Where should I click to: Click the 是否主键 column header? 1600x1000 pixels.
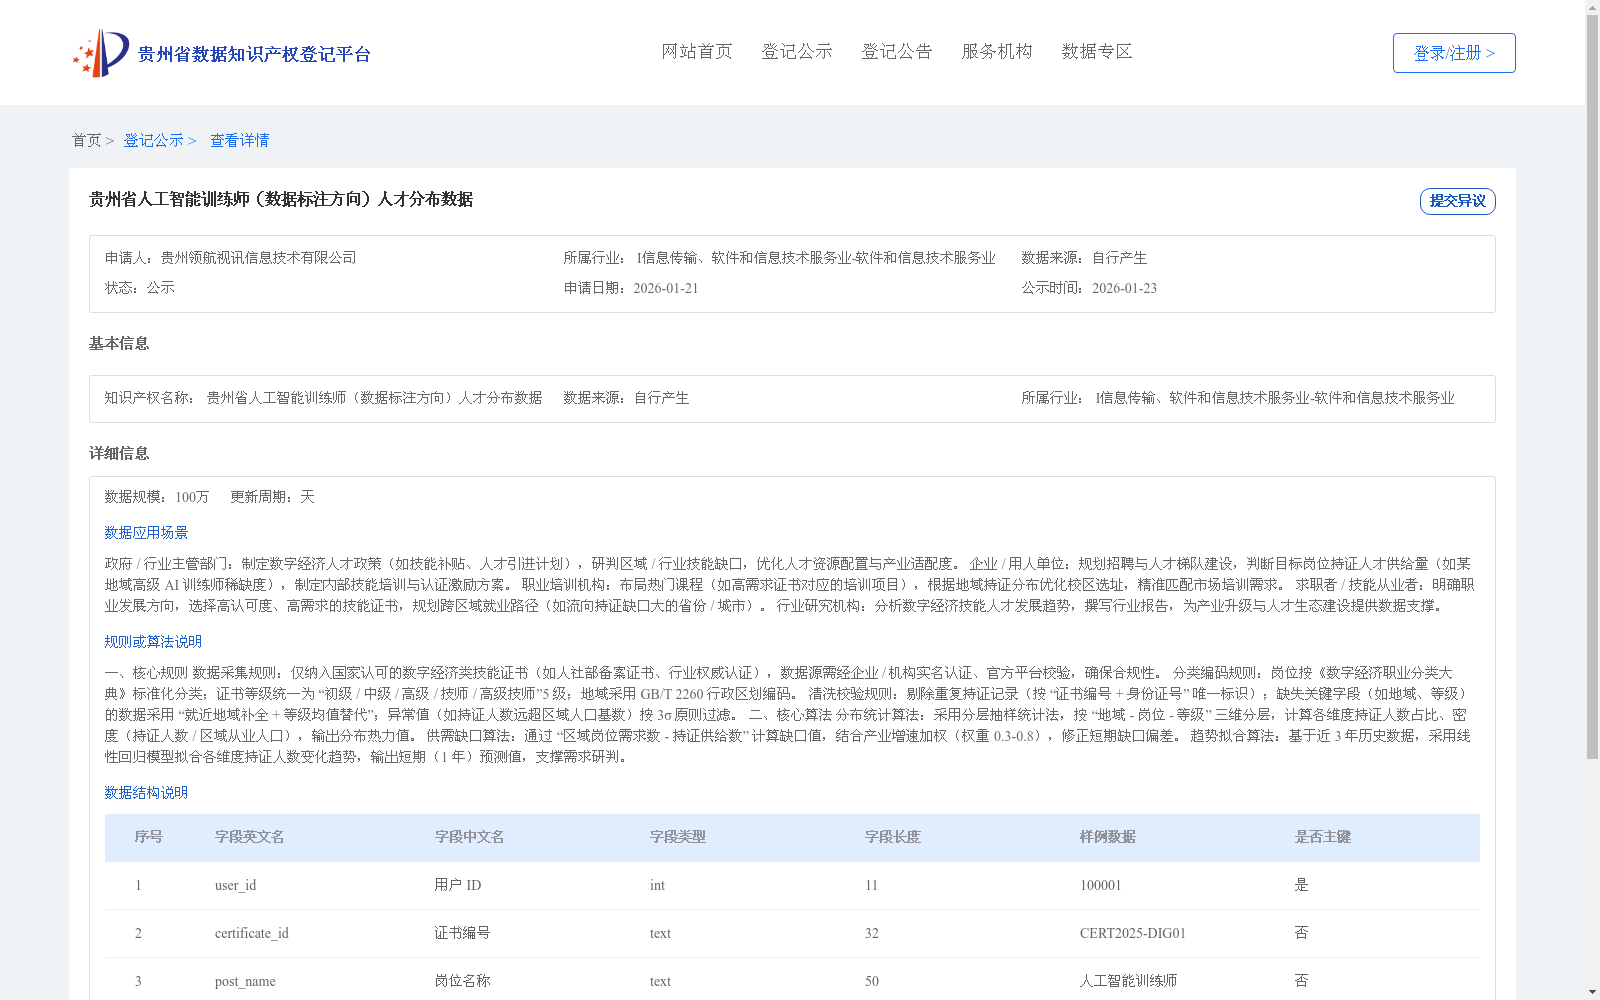click(x=1323, y=837)
